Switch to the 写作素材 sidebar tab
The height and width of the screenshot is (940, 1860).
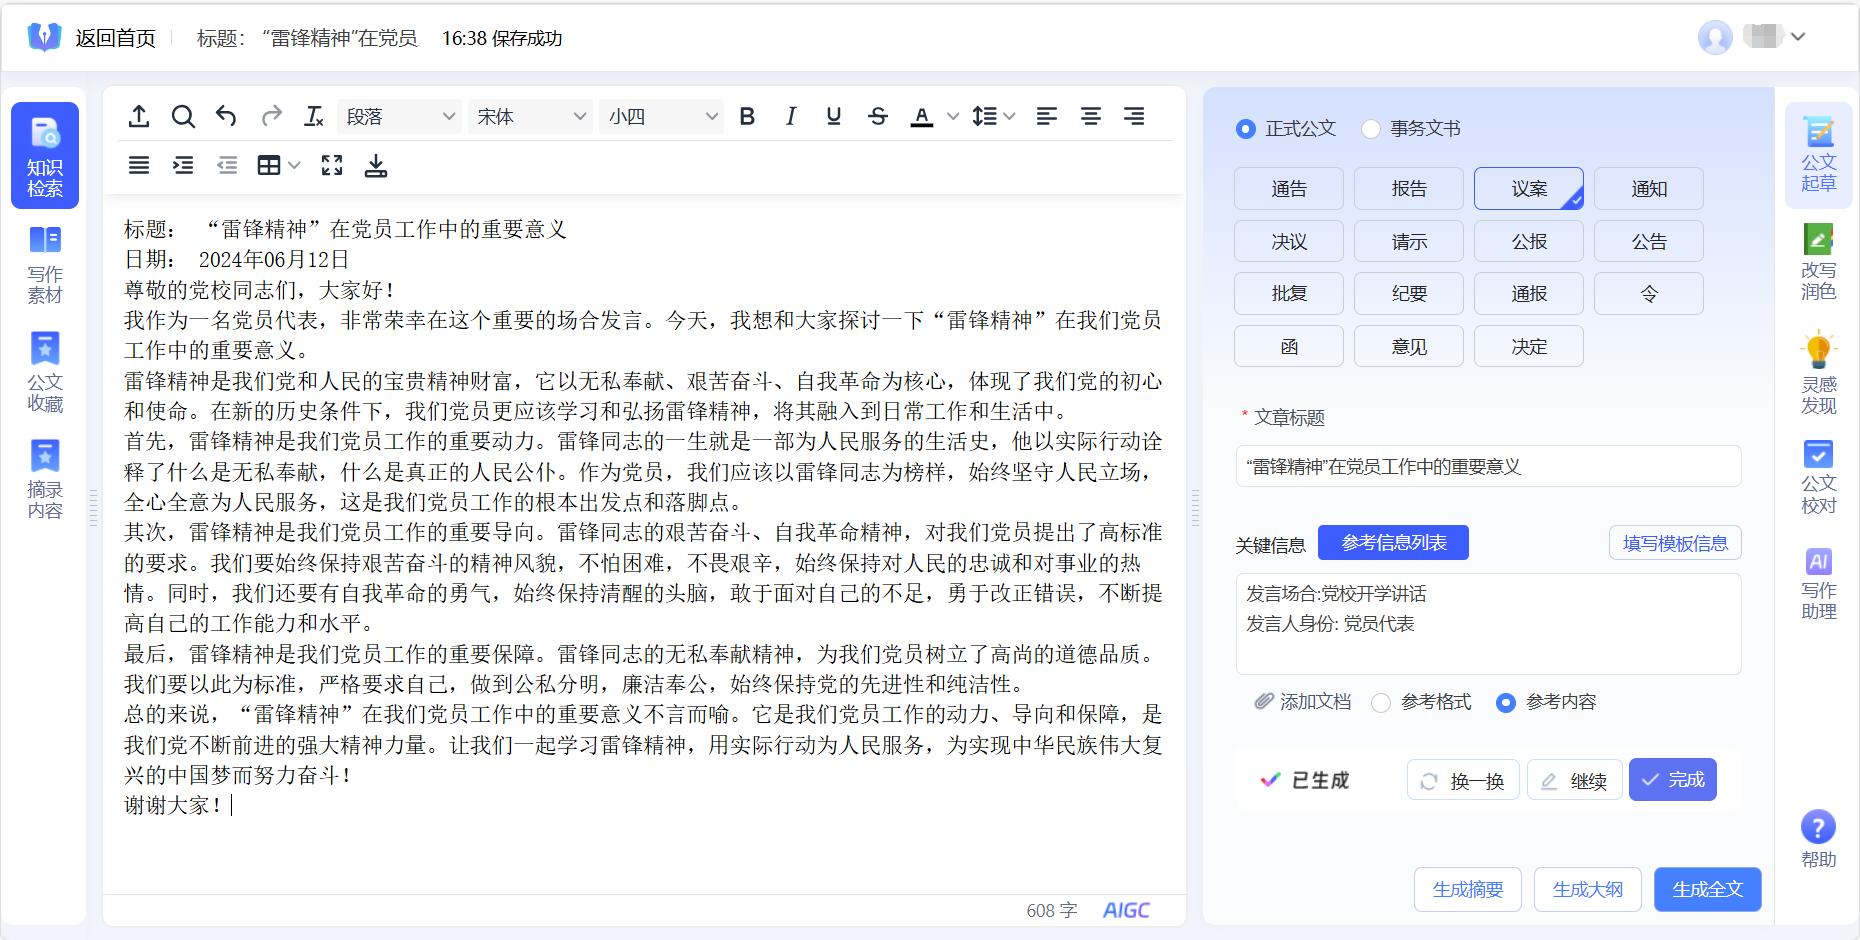click(45, 265)
